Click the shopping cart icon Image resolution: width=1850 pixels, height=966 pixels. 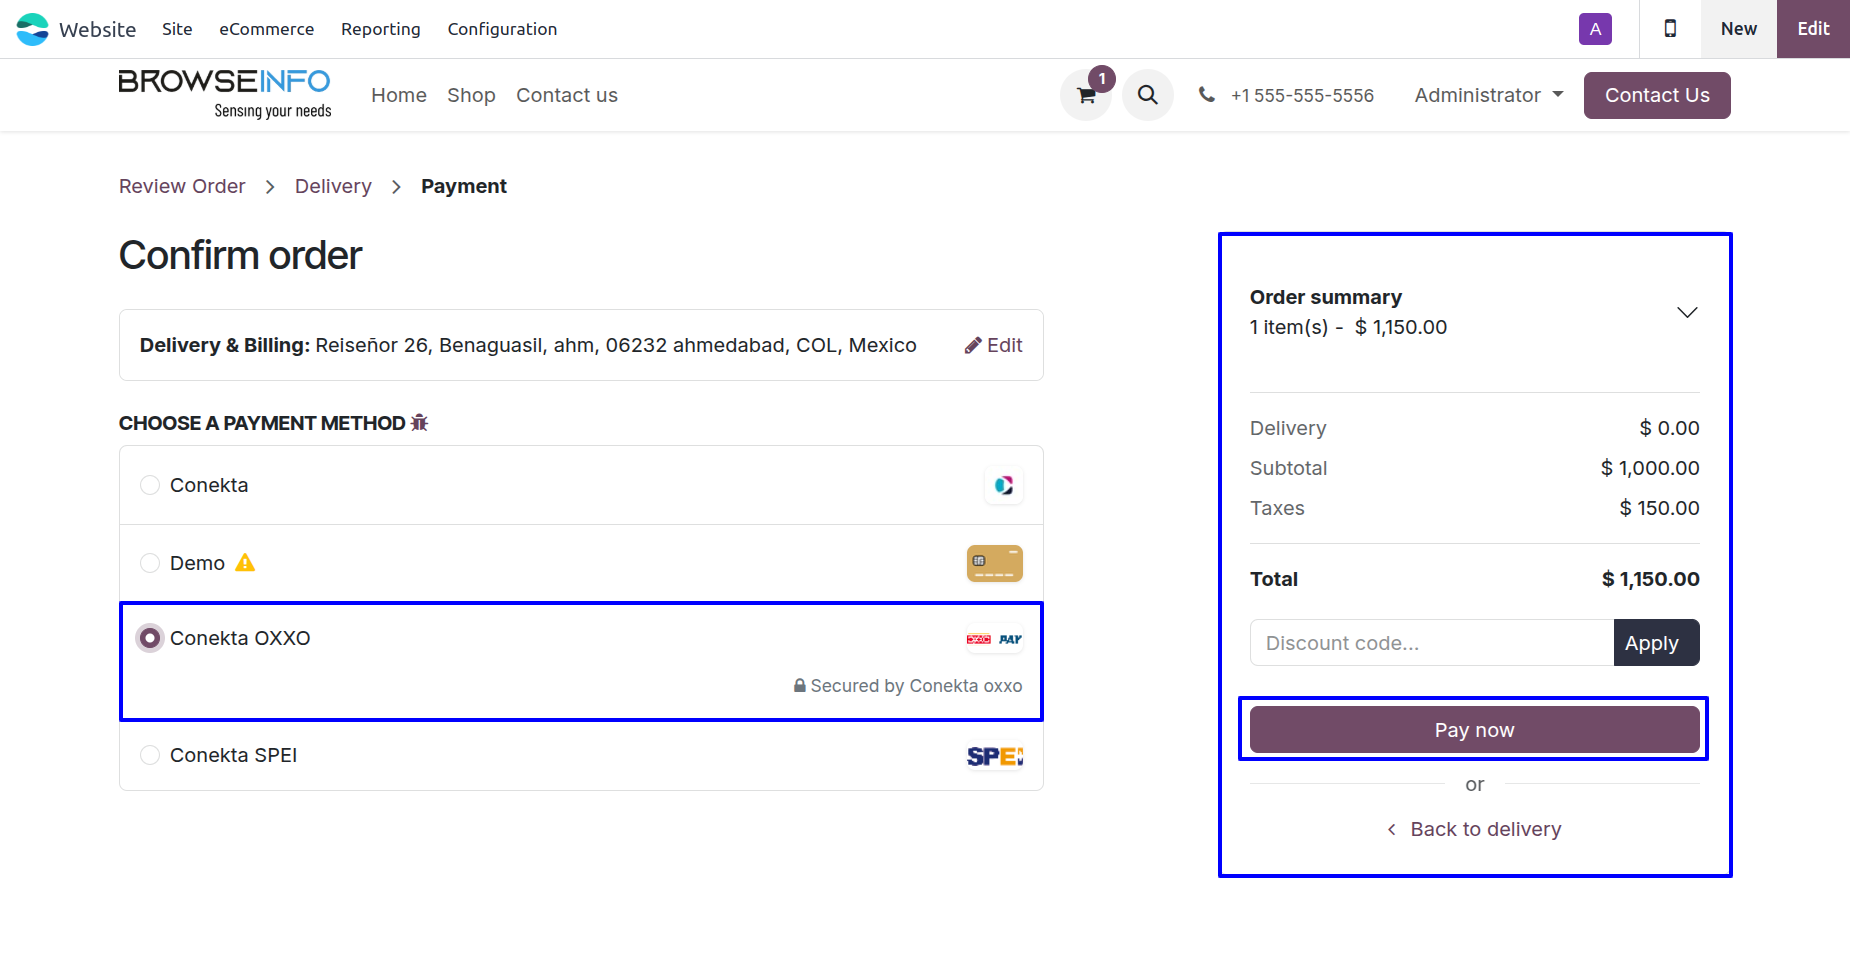(1086, 95)
